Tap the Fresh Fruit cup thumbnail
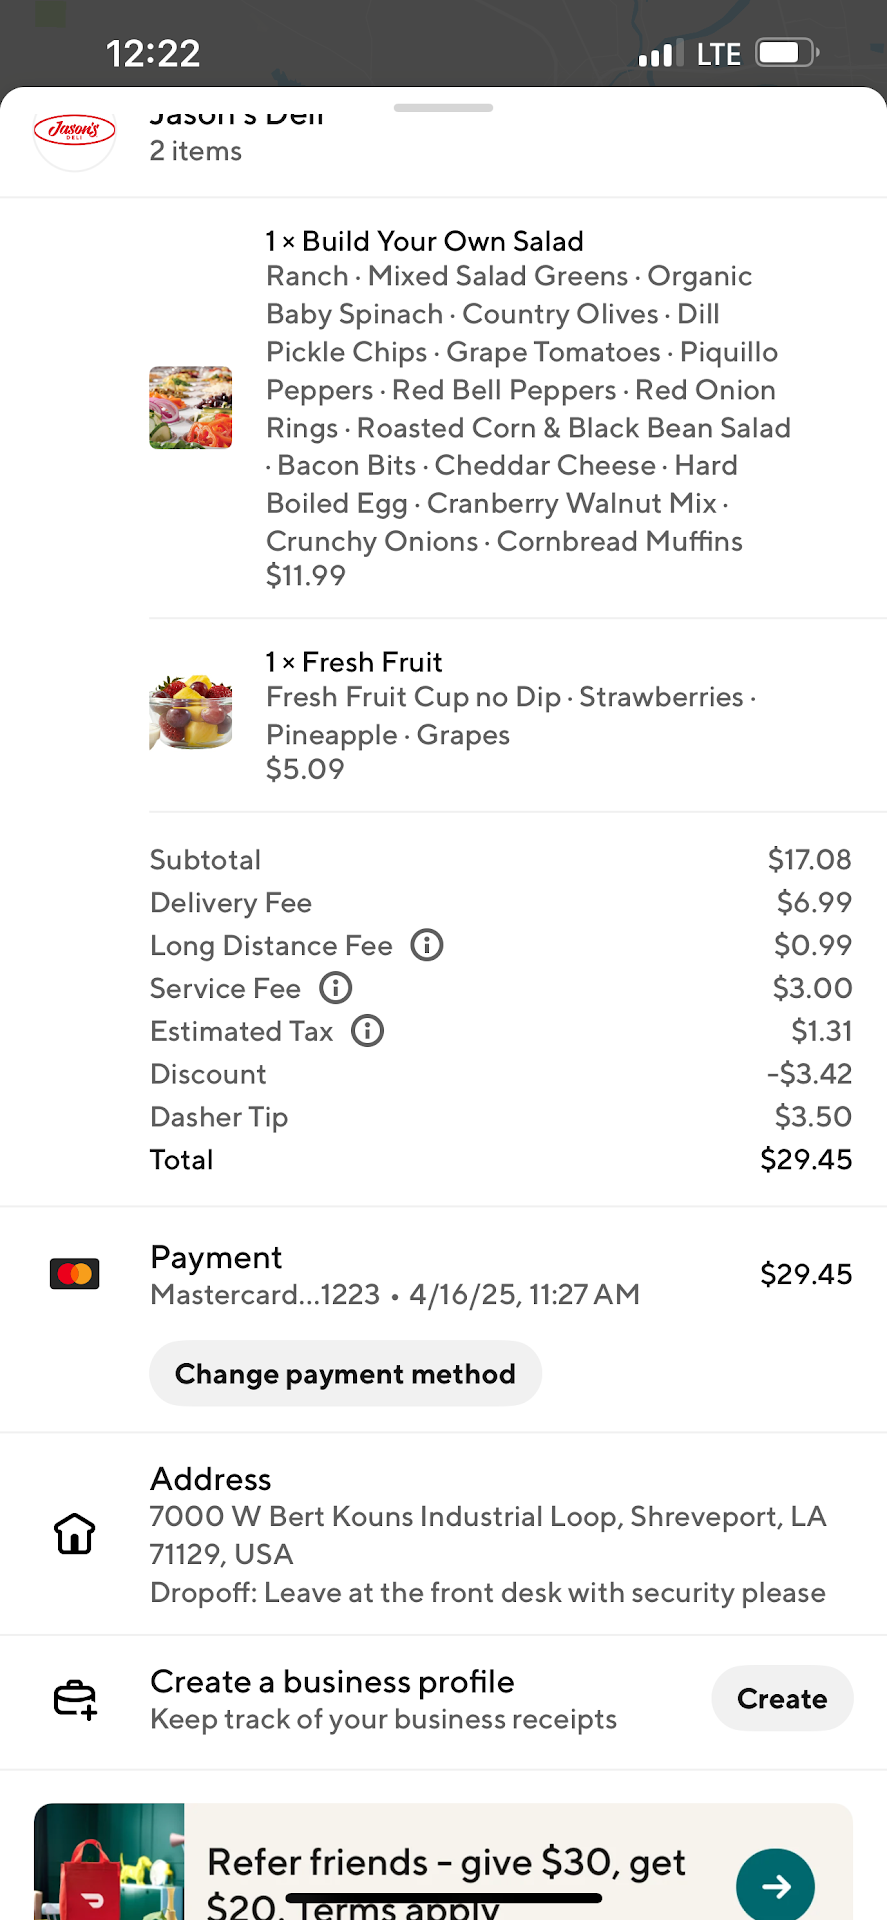887x1920 pixels. (191, 713)
